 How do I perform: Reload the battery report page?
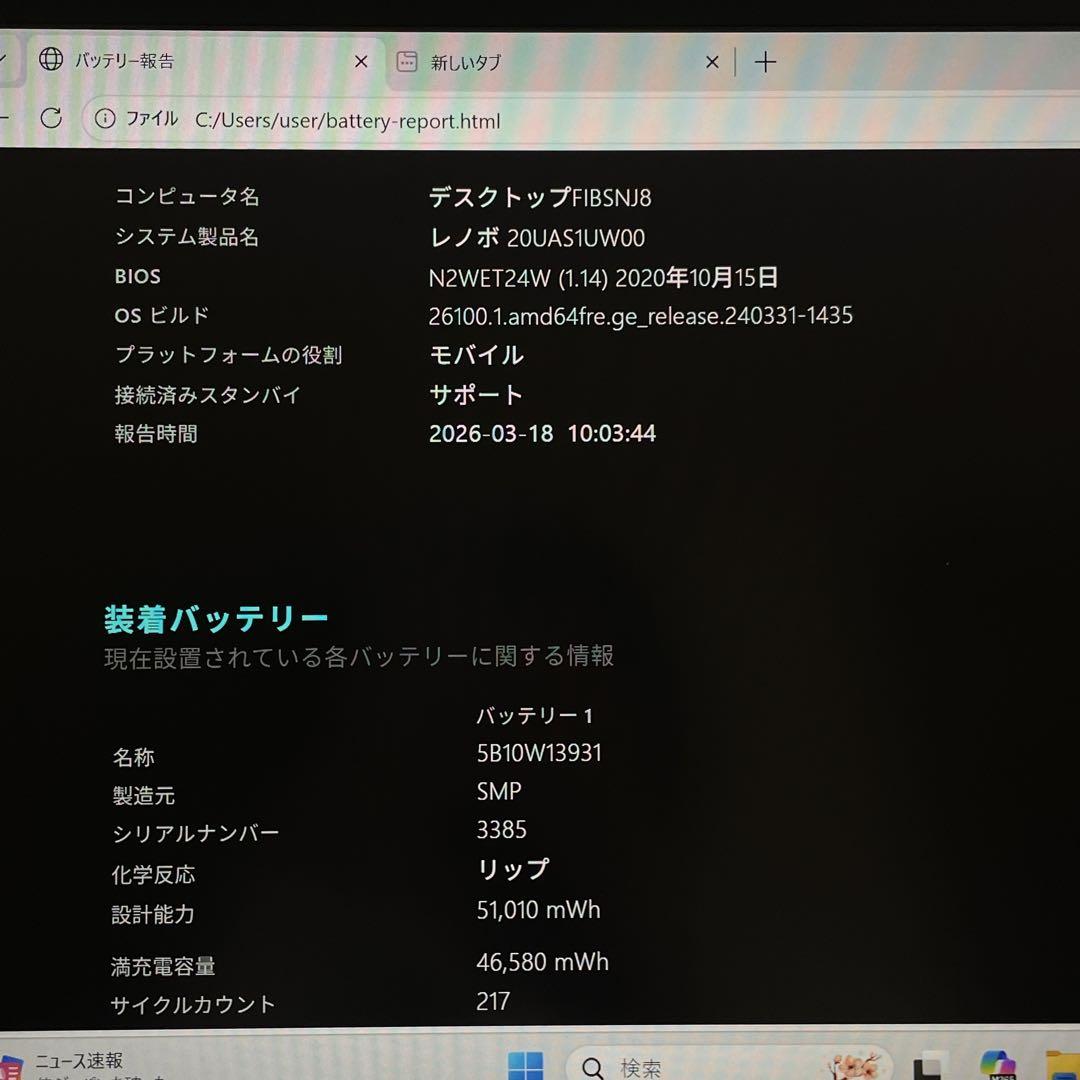[x=51, y=118]
